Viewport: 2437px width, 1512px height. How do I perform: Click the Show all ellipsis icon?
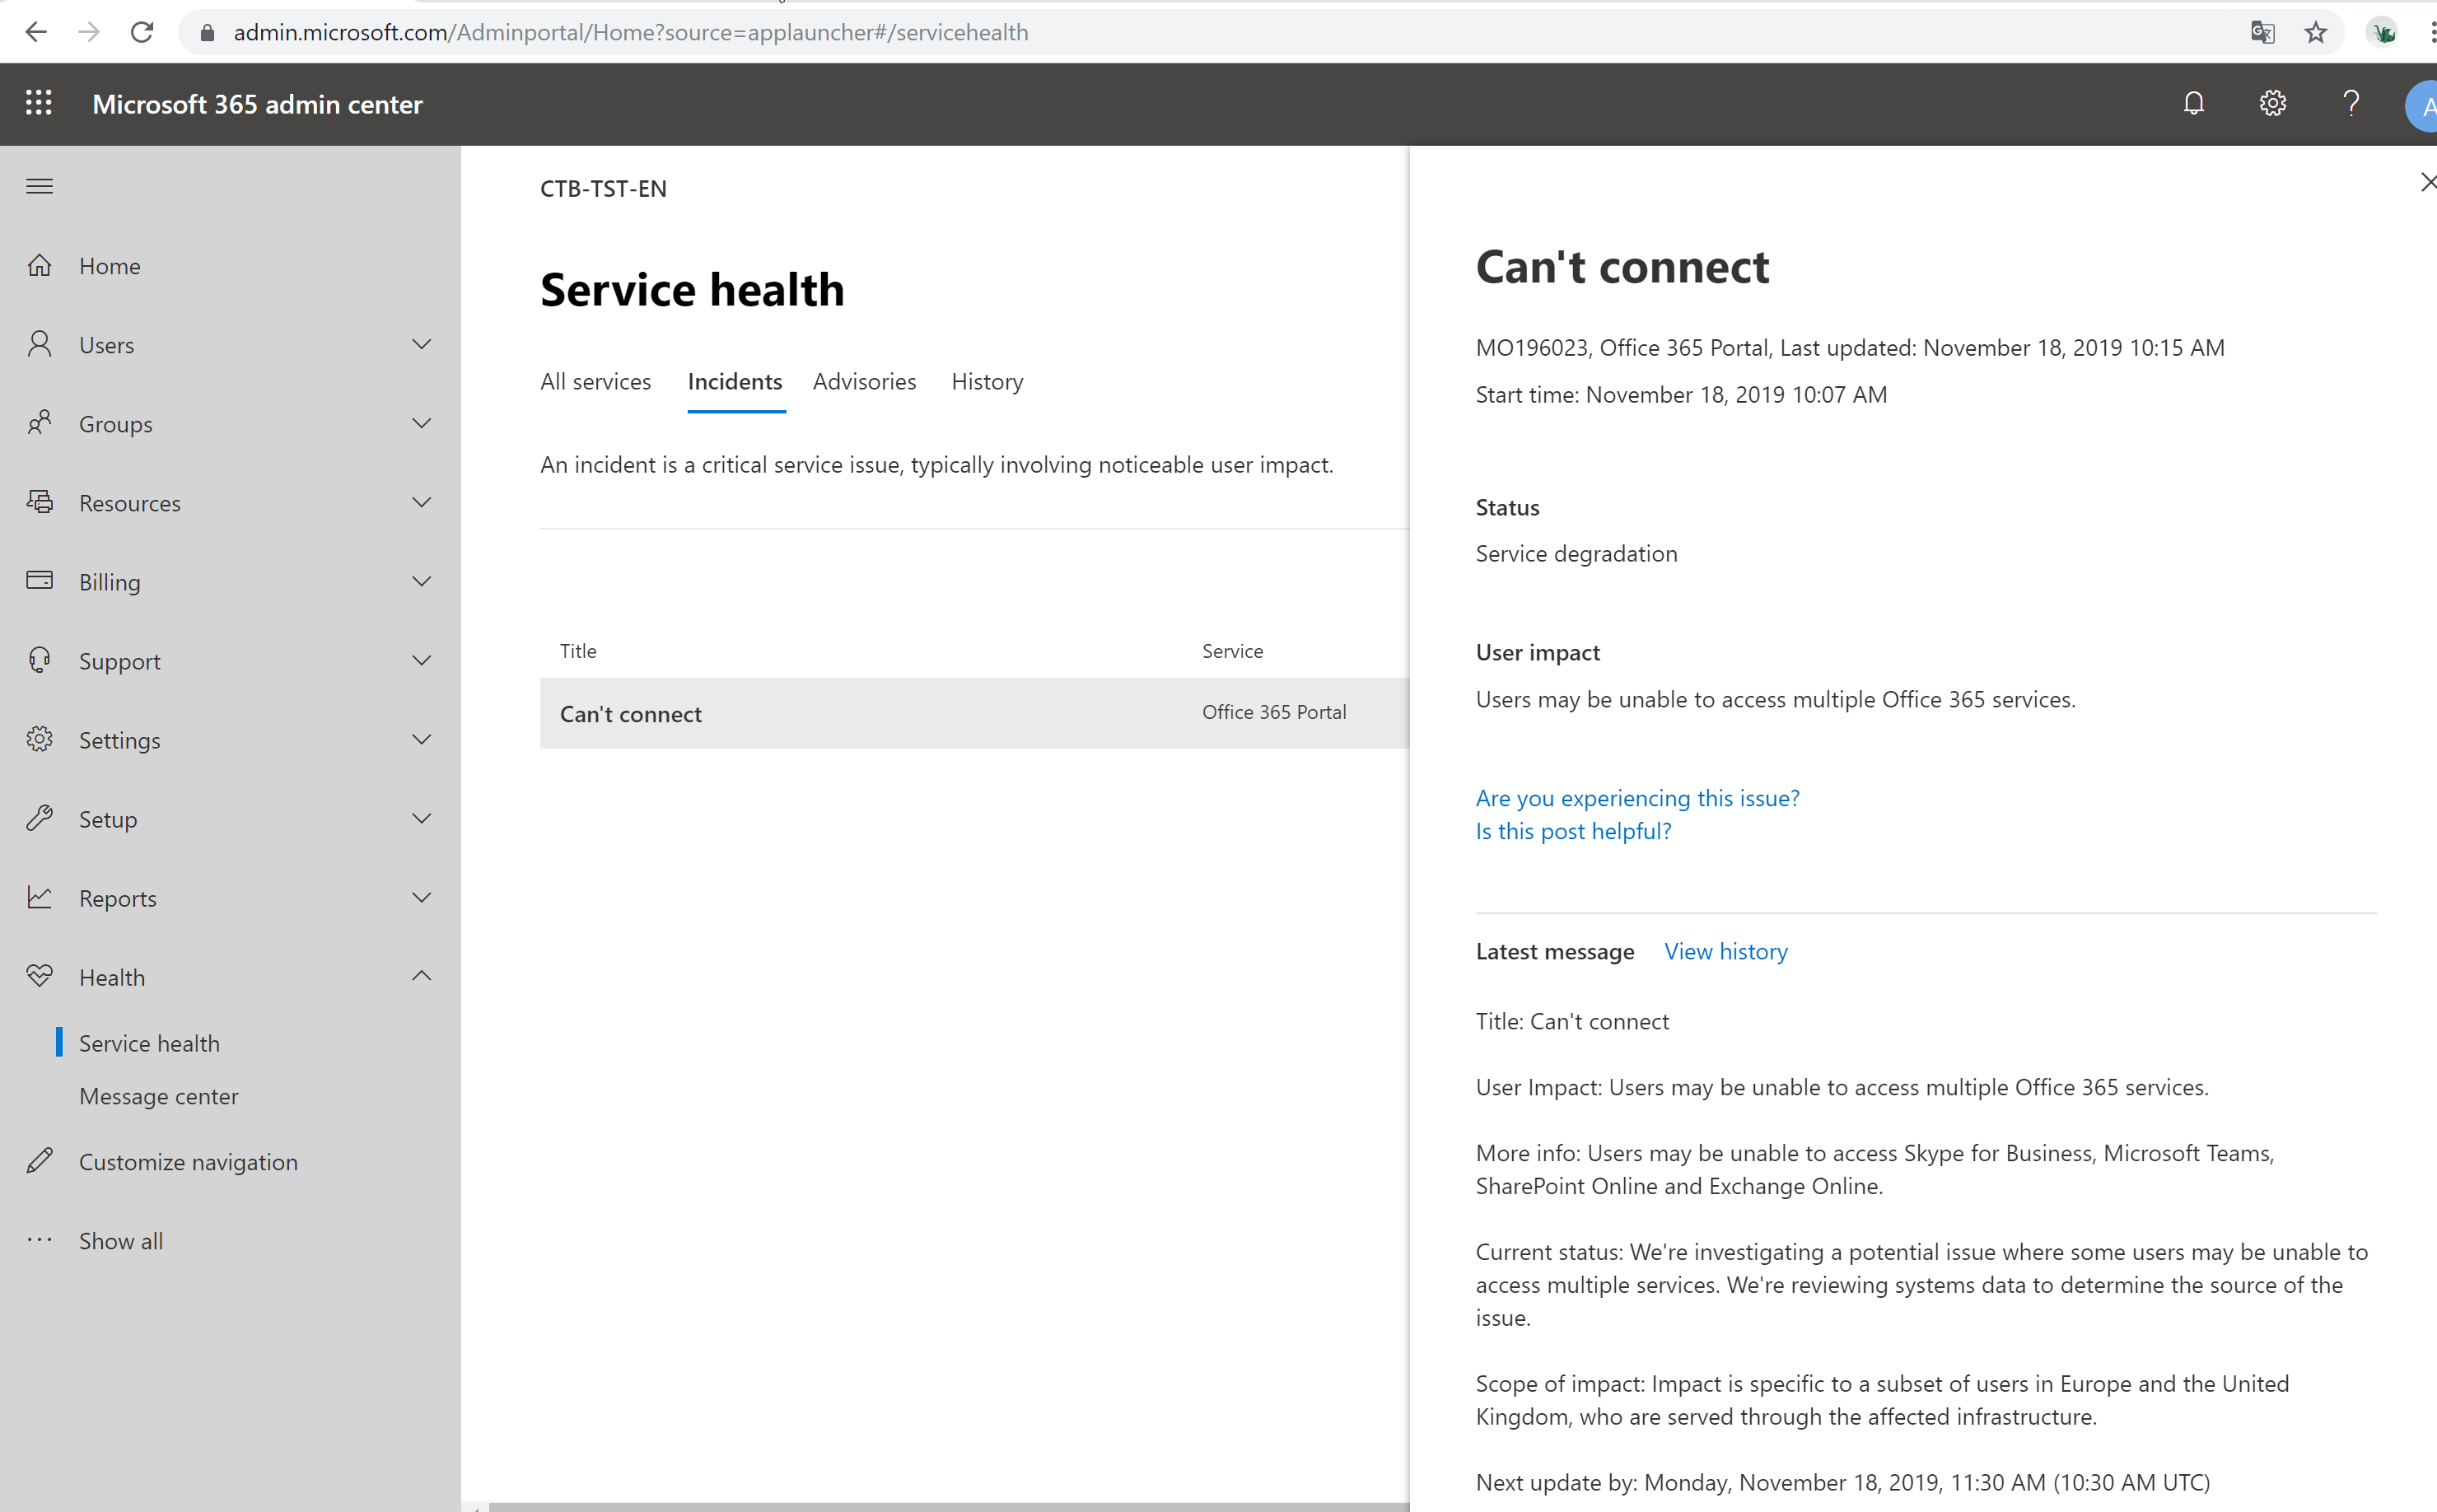click(40, 1240)
